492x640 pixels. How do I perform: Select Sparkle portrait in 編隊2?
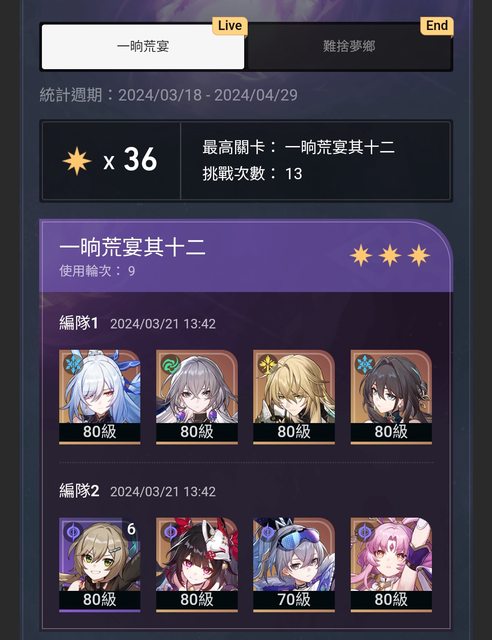point(197,565)
